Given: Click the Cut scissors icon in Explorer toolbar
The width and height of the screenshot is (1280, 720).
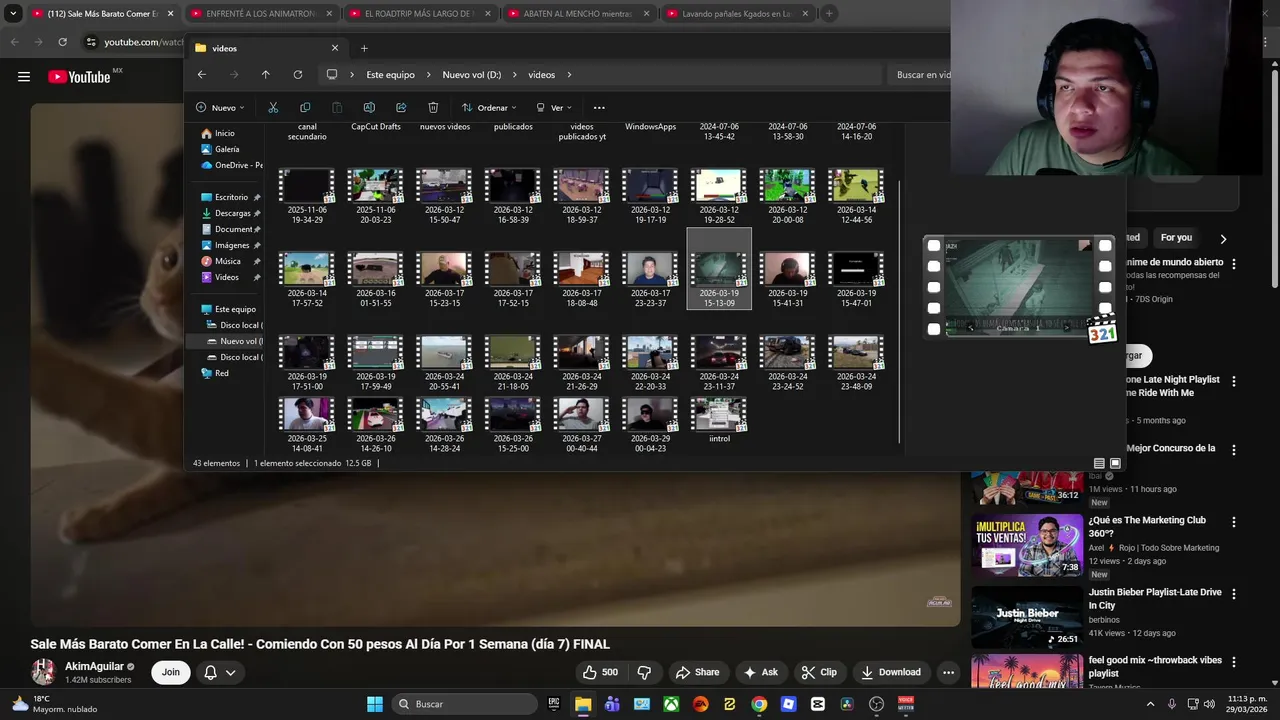Looking at the screenshot, I should click(x=273, y=108).
